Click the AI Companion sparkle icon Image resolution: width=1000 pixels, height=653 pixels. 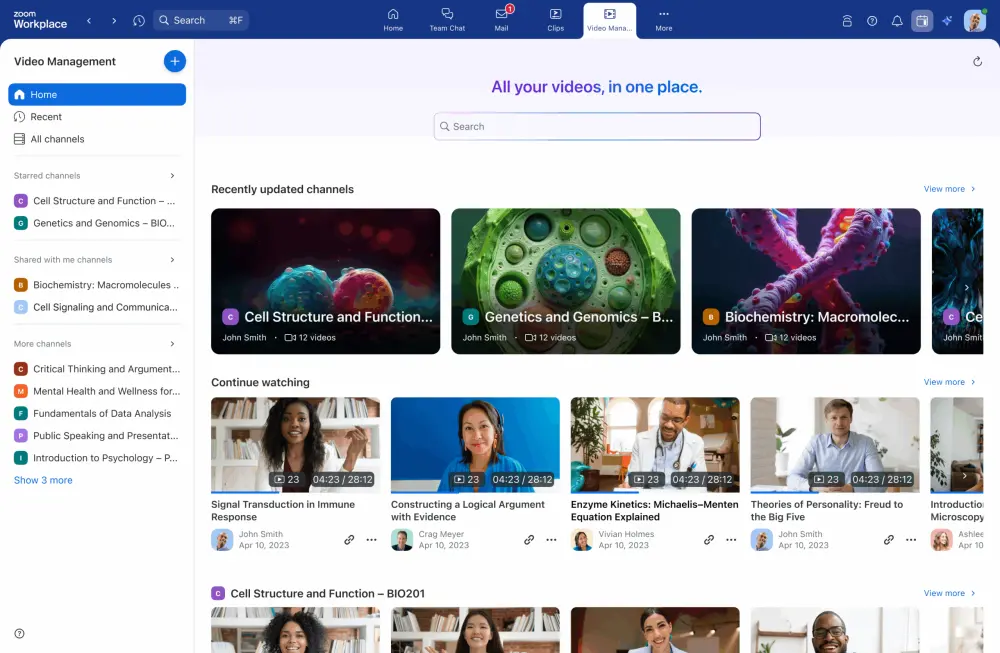coord(946,21)
